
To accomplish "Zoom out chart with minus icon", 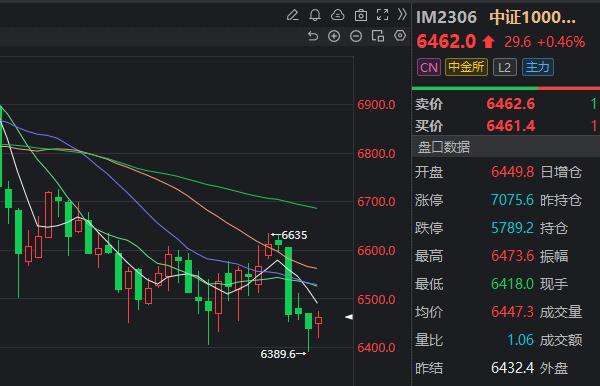I will point(356,36).
